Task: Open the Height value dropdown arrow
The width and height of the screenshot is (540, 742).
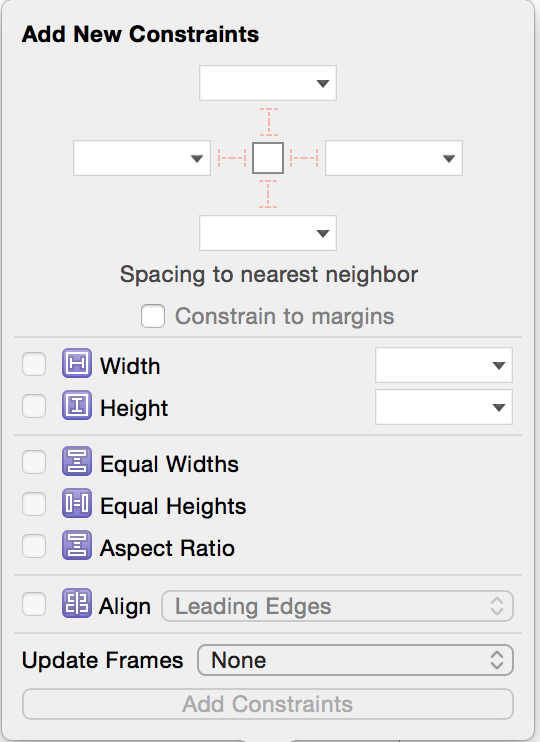Action: pos(499,407)
